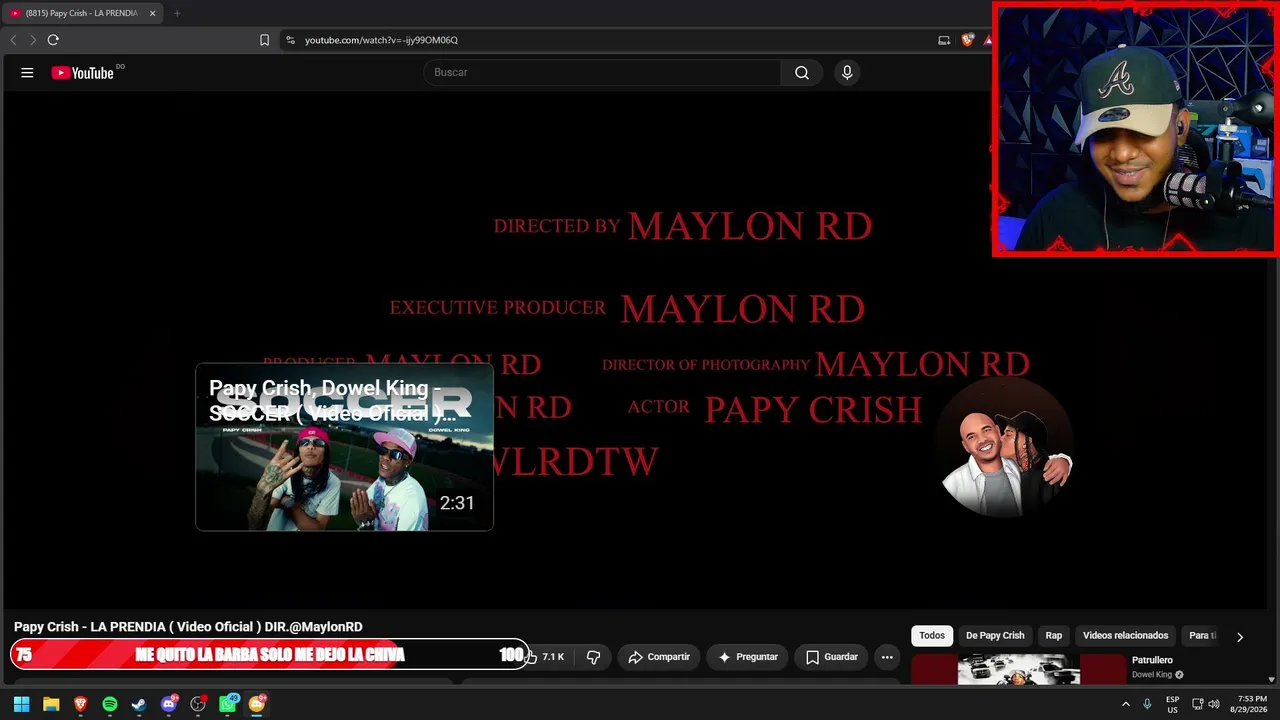Reload the page in the browser
This screenshot has width=1280, height=720.
(x=53, y=40)
